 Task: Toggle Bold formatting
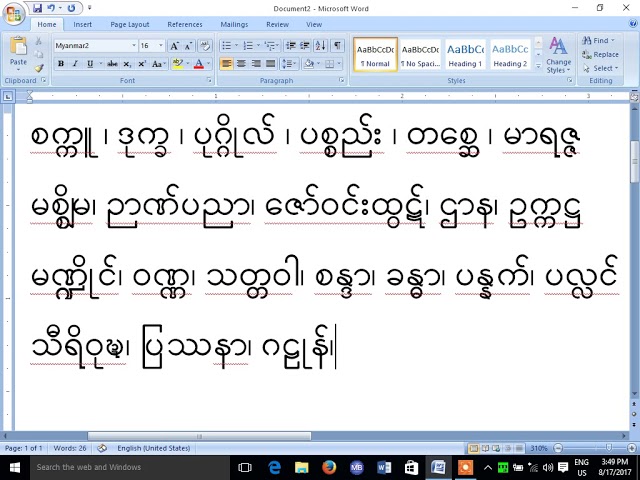[61, 64]
